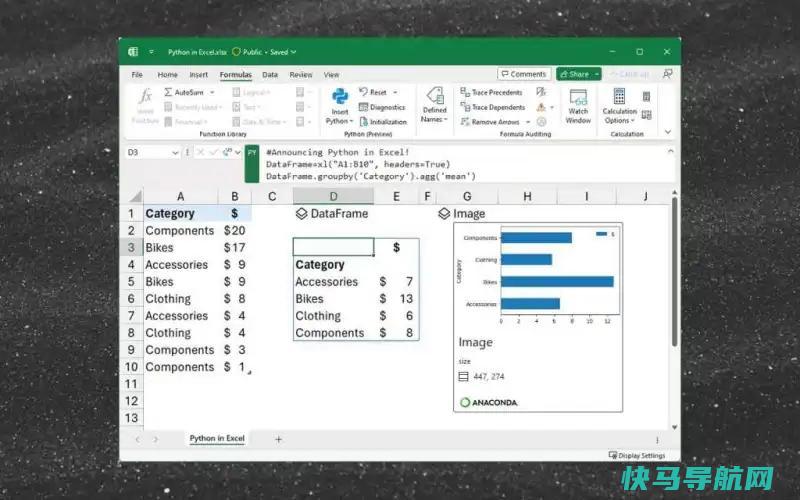Image resolution: width=800 pixels, height=500 pixels.
Task: Click the Error Checking warning icon
Action: tap(541, 107)
